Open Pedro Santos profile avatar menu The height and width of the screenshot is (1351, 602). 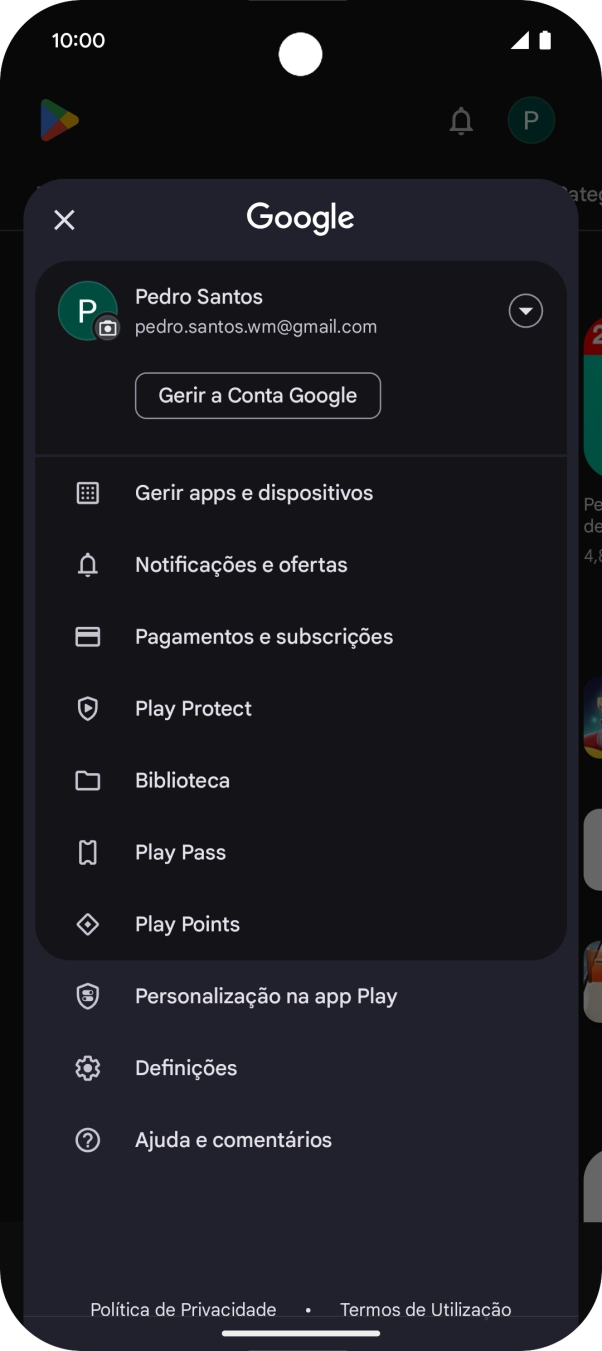pos(88,311)
